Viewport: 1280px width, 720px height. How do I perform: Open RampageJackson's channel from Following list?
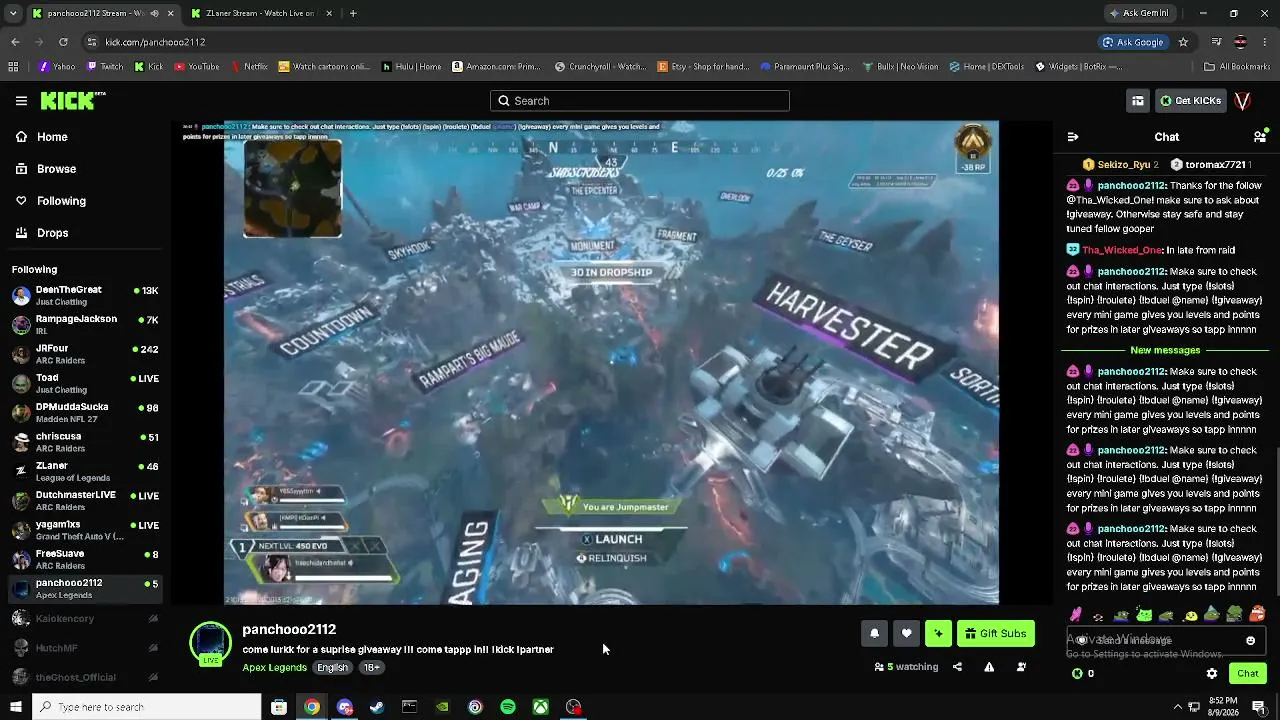85,325
